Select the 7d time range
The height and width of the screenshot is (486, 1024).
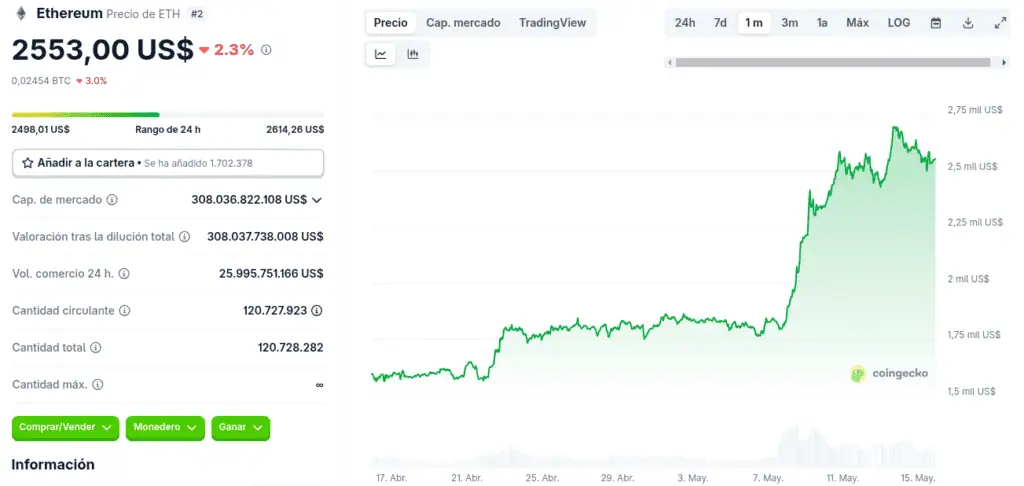pyautogui.click(x=720, y=23)
